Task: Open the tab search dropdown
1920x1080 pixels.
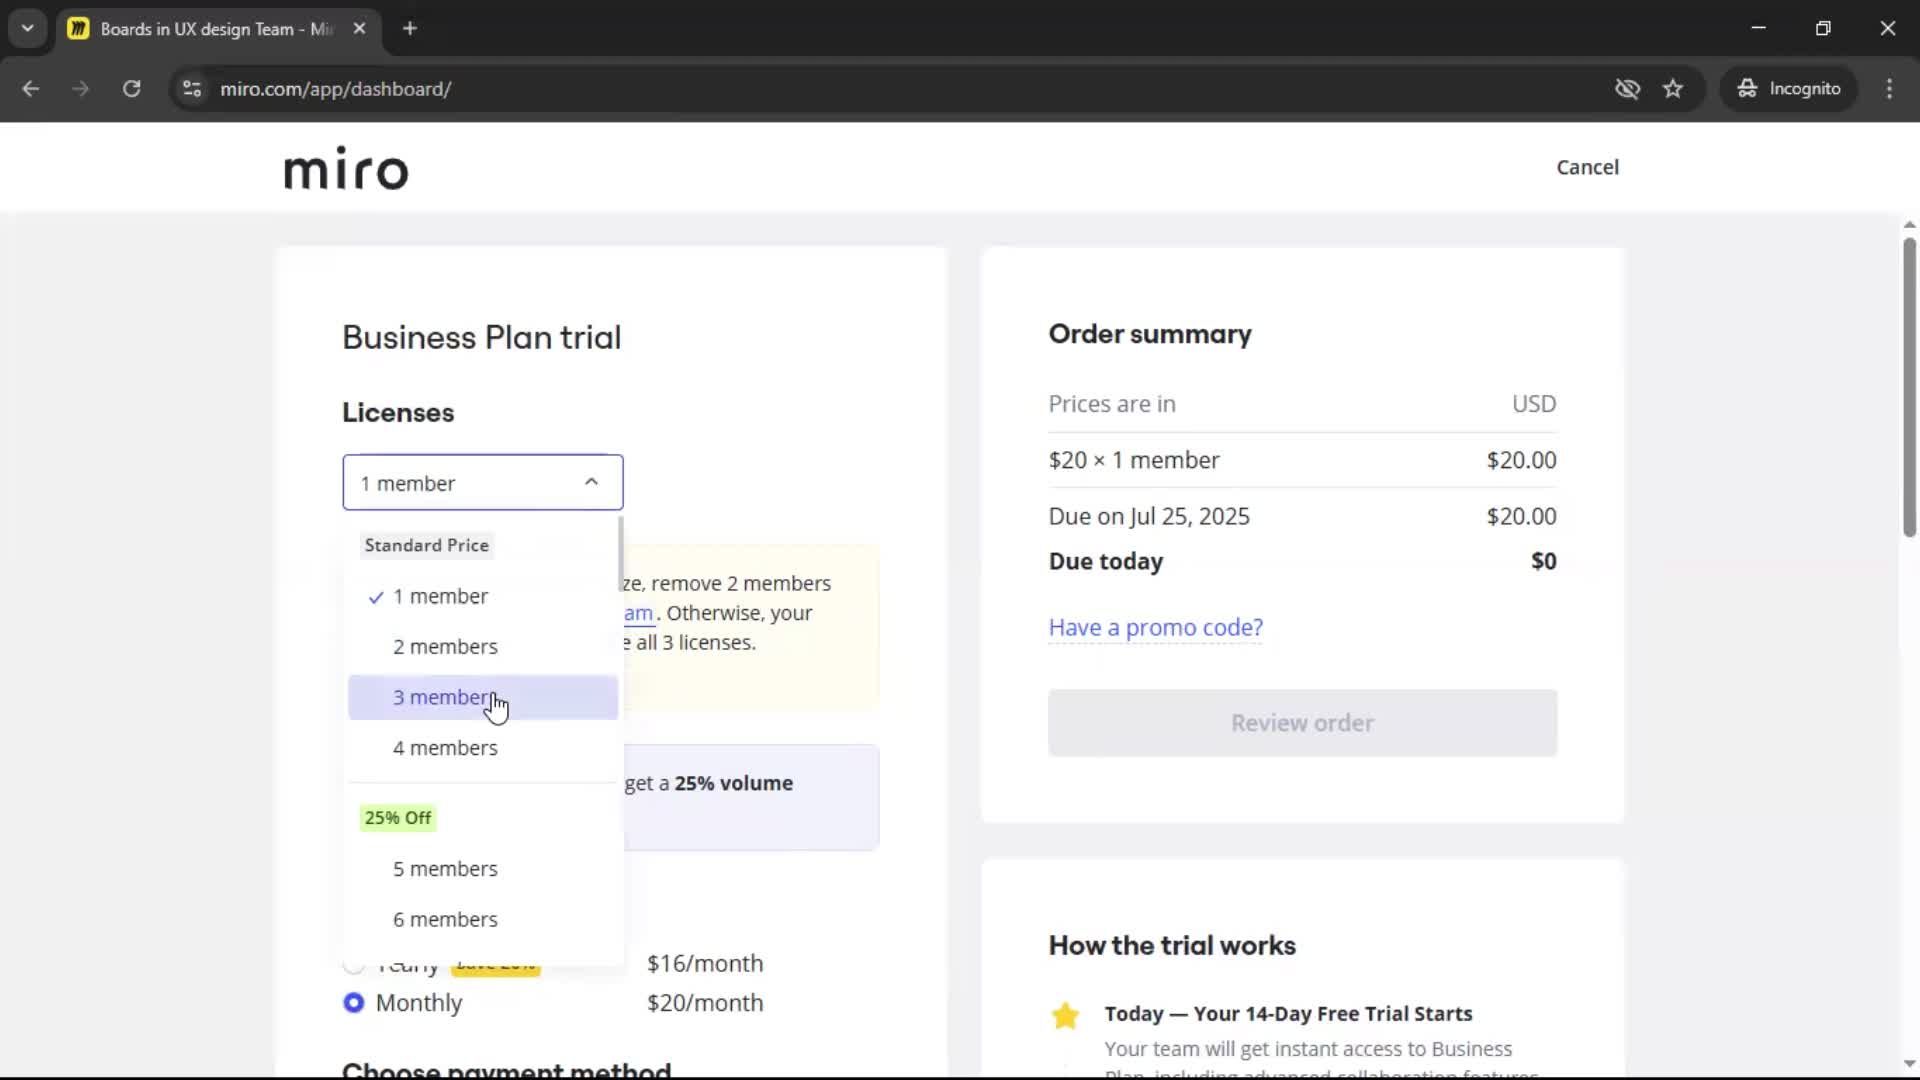Action: [x=28, y=29]
